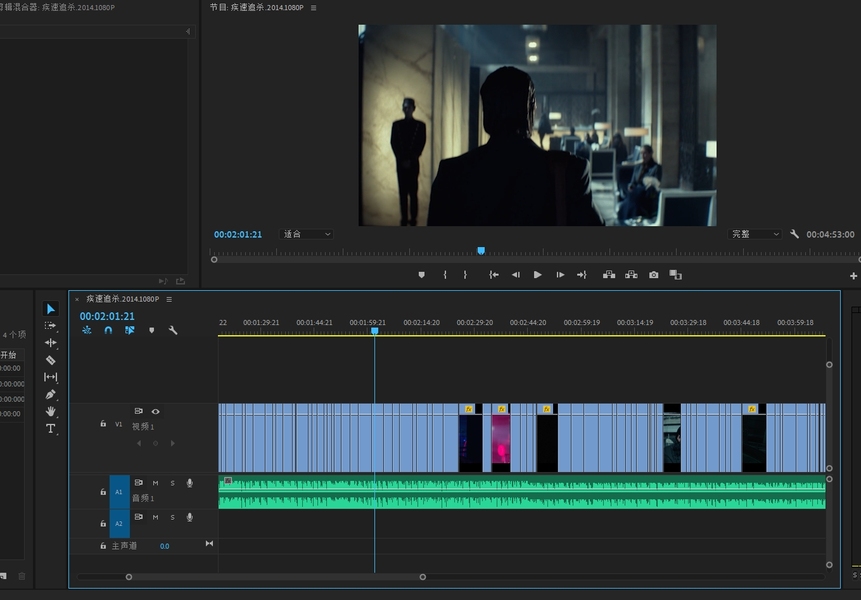Toggle V1 track lock

[x=103, y=424]
